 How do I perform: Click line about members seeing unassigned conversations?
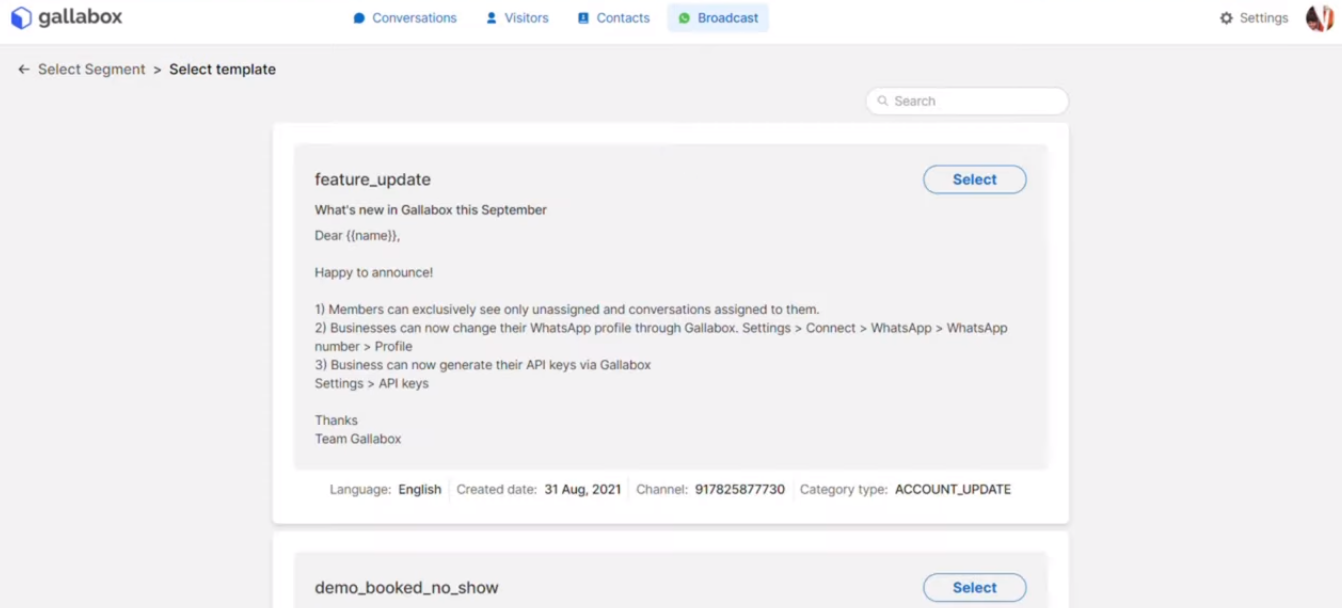point(567,310)
